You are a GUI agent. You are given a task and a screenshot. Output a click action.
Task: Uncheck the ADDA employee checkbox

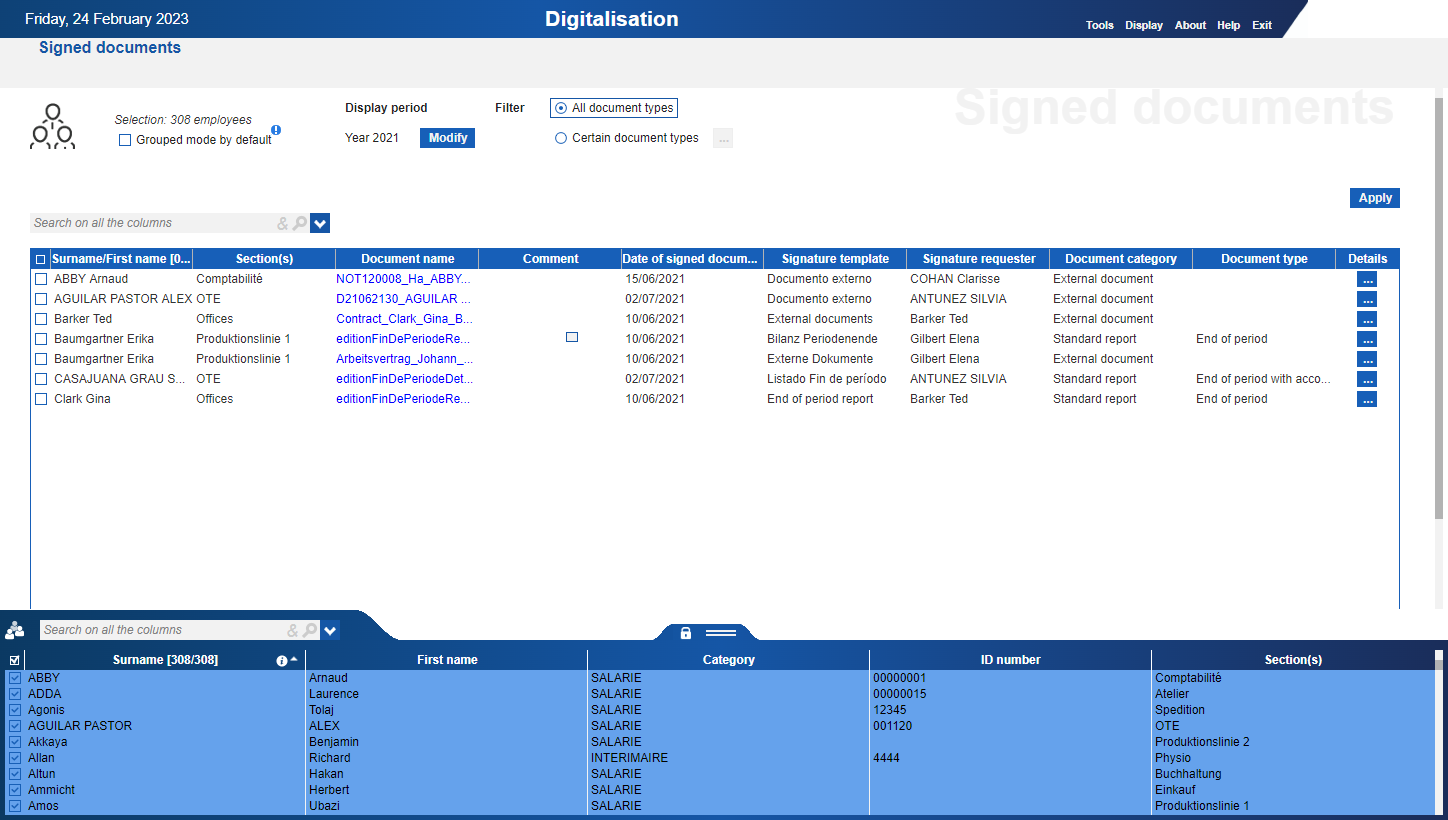(15, 694)
